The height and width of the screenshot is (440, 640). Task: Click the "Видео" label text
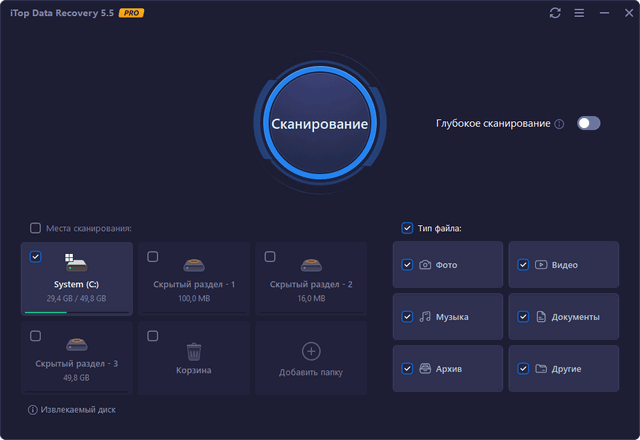[564, 265]
